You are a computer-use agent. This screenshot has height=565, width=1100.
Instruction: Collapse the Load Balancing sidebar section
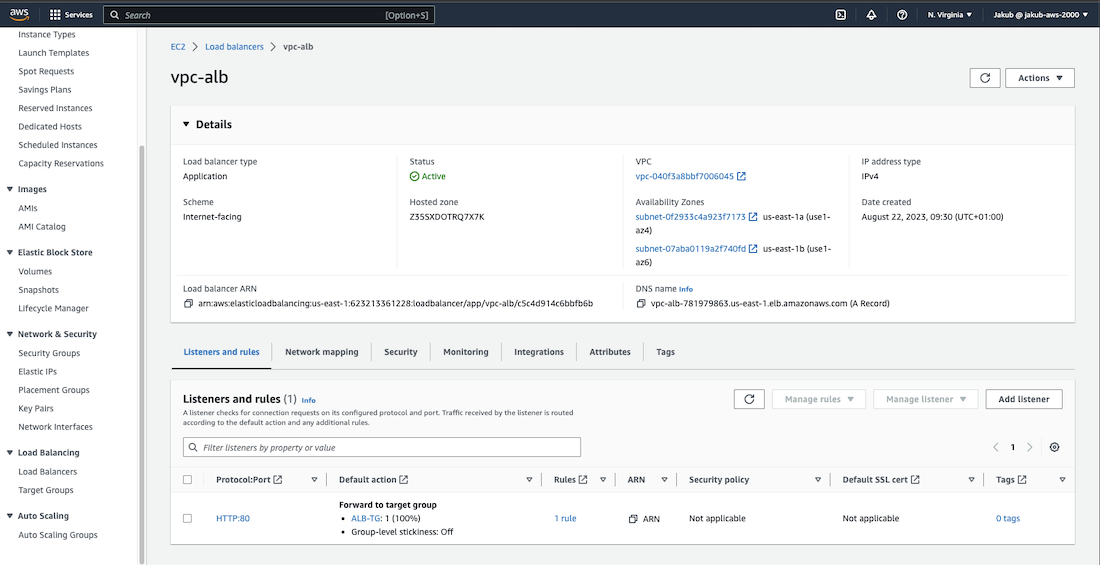tap(10, 453)
